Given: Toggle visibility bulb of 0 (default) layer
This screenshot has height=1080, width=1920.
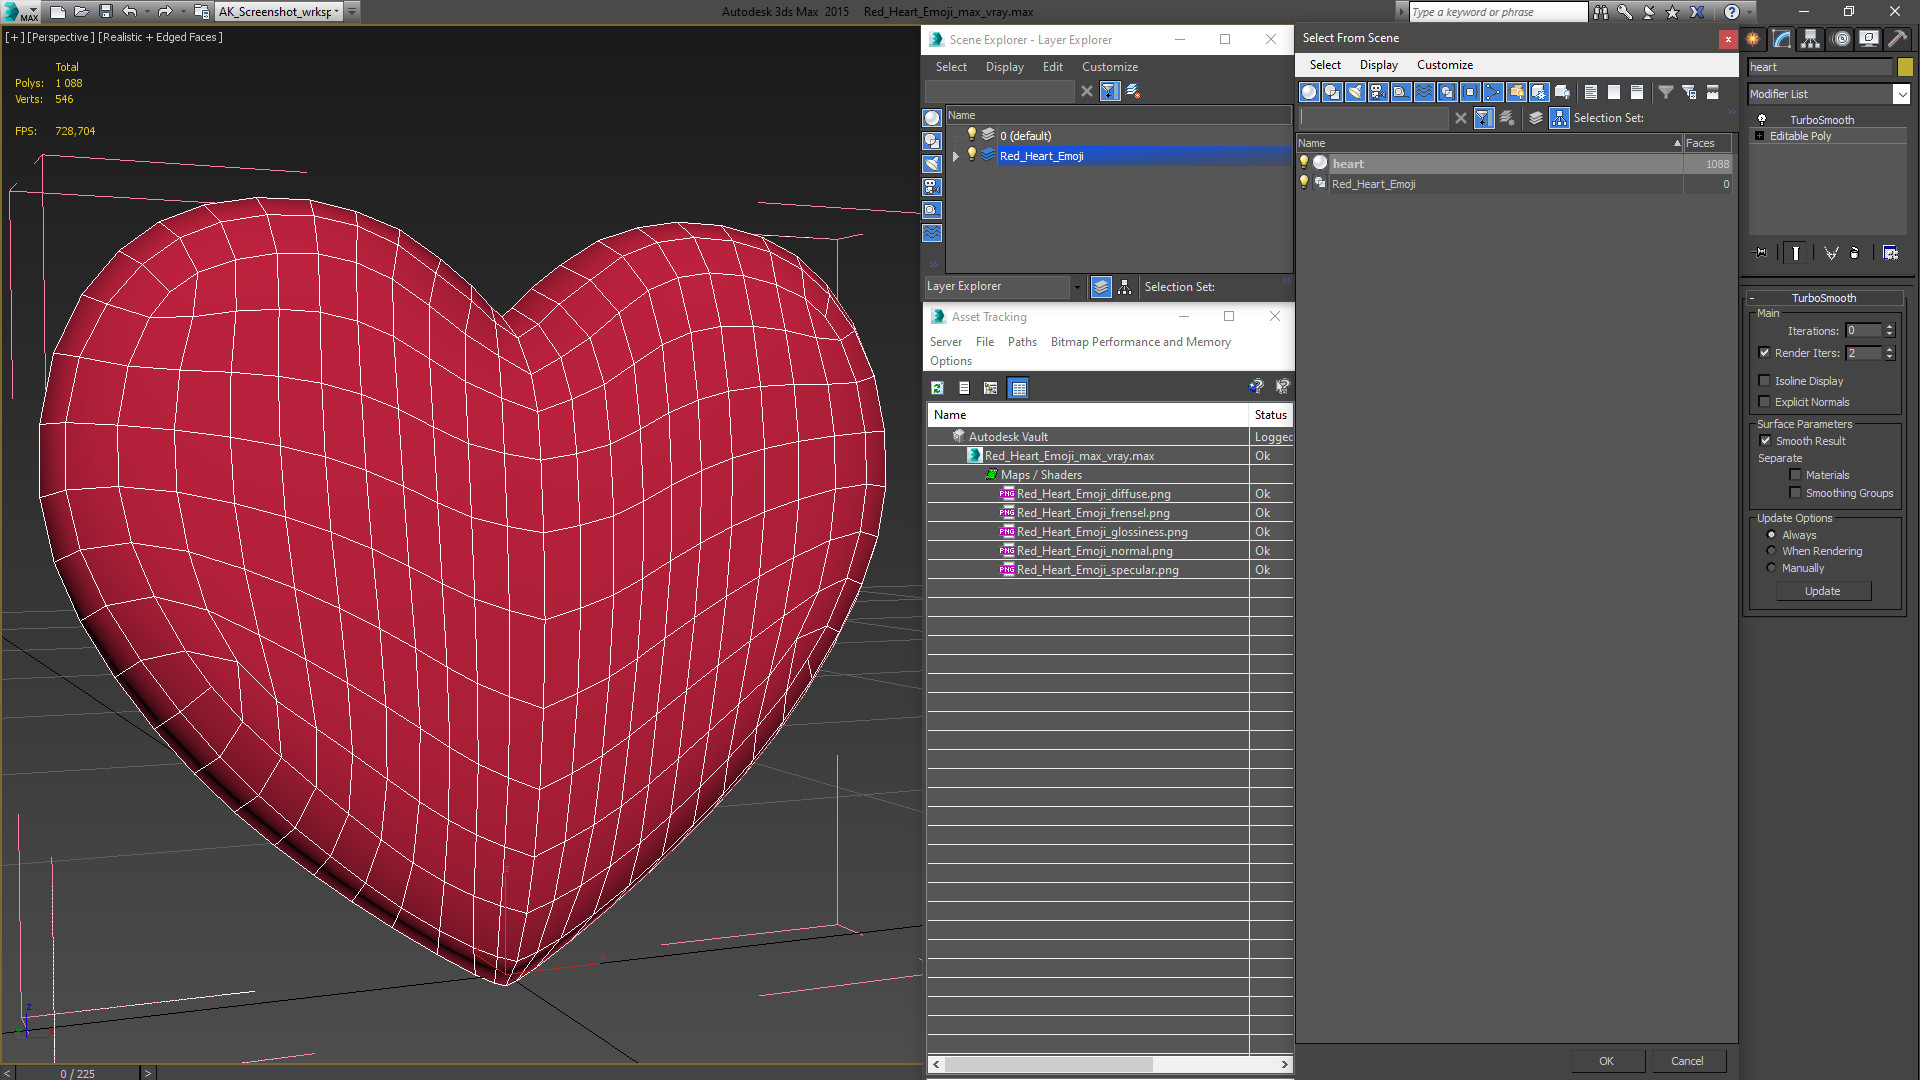Looking at the screenshot, I should [971, 135].
